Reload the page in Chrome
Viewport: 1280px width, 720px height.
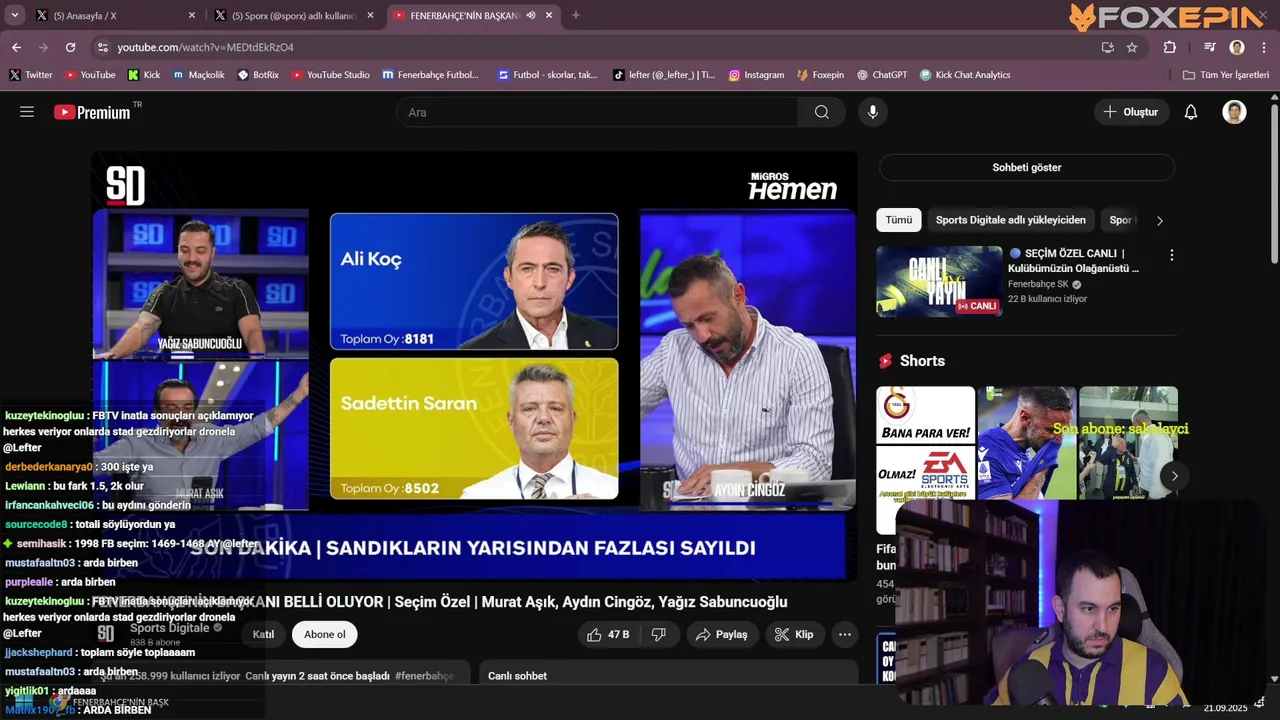tap(70, 47)
